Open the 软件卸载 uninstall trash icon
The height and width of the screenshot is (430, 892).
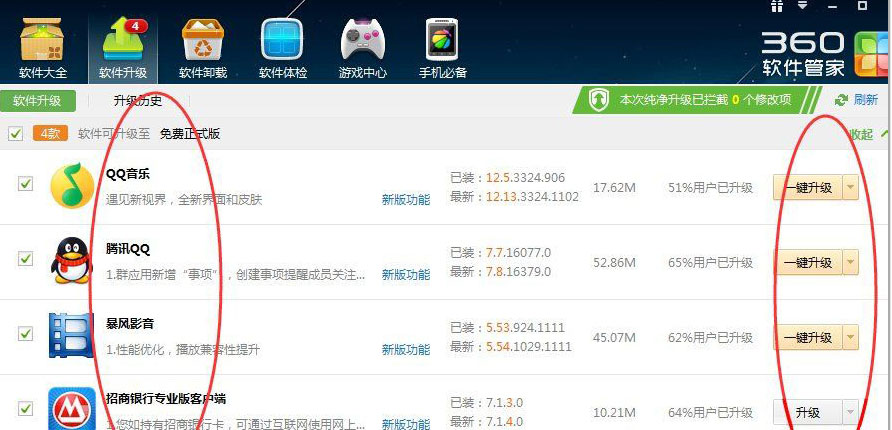coord(203,39)
